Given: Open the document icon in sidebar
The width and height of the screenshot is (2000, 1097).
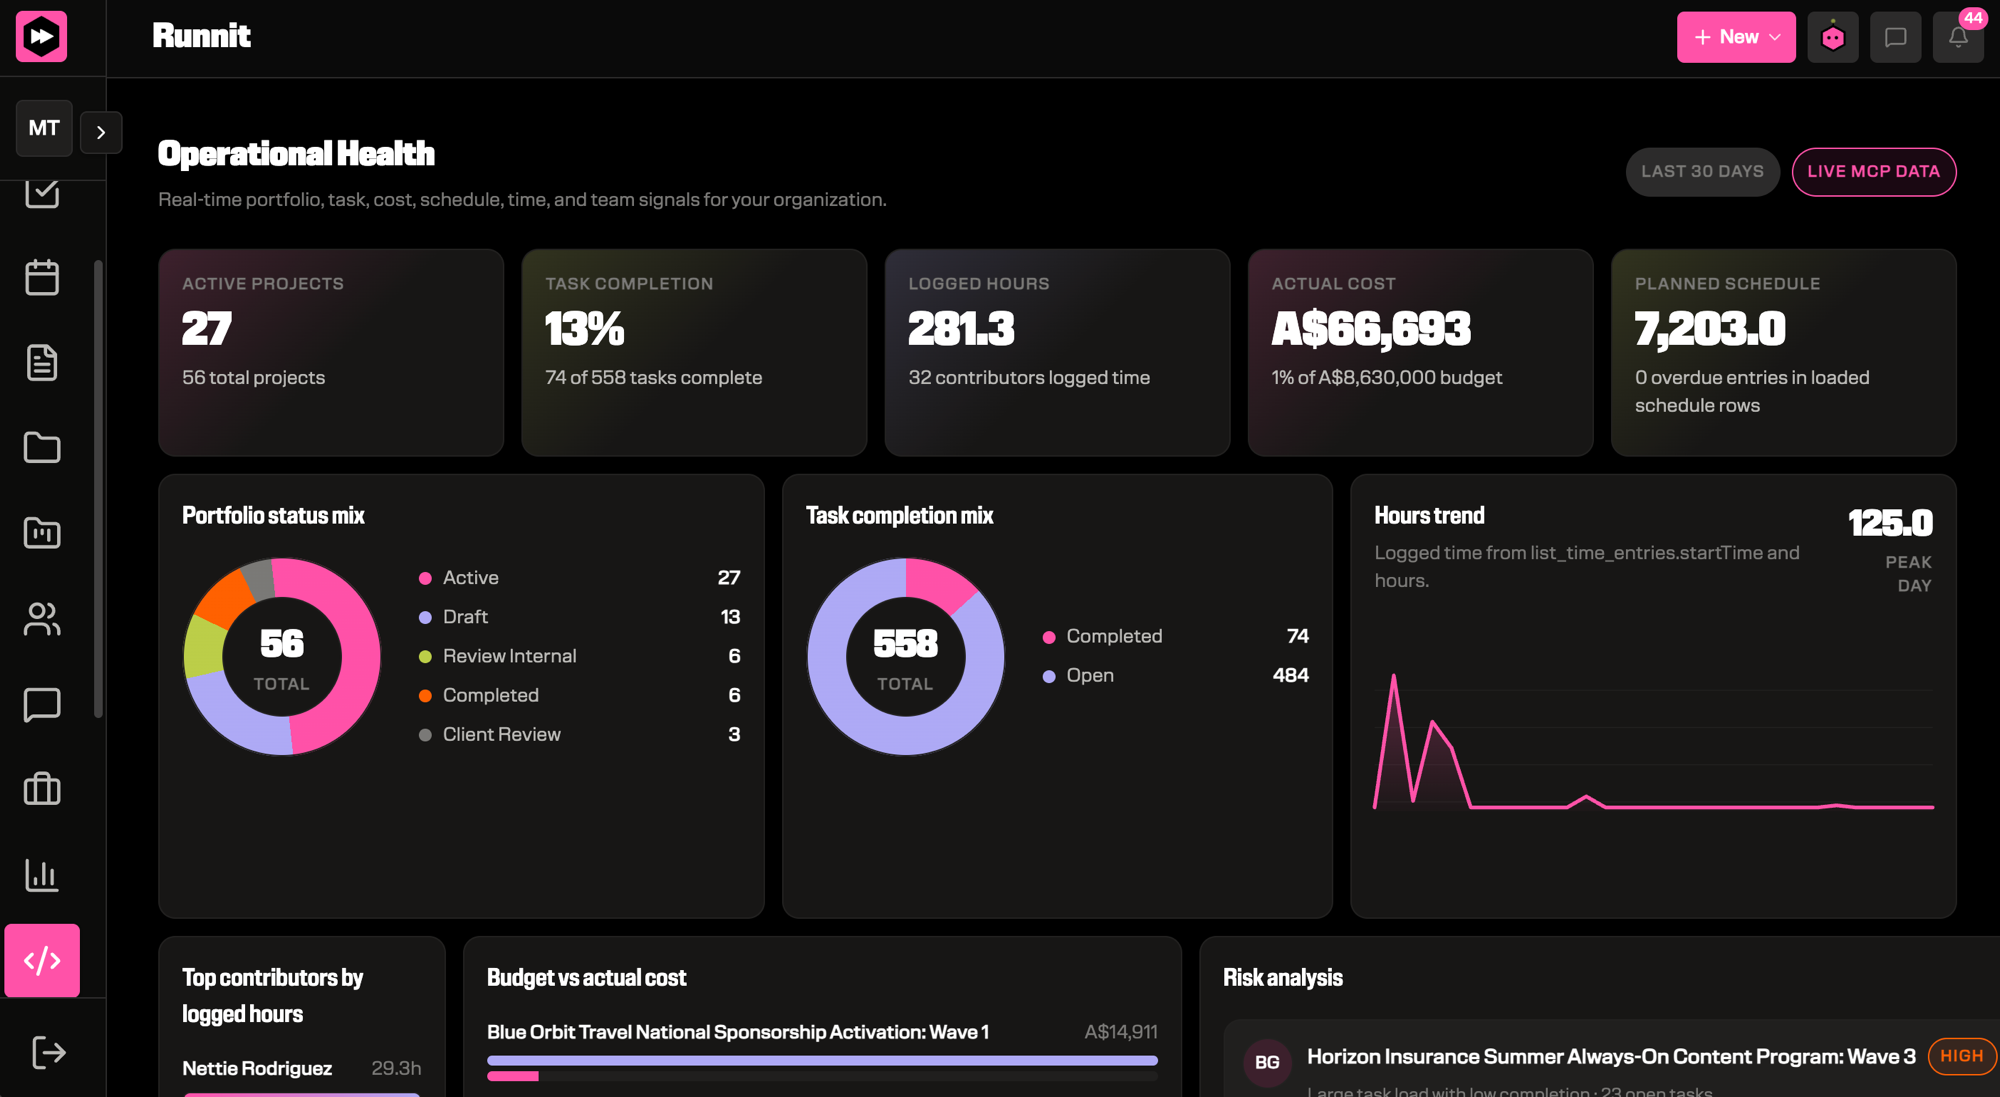Looking at the screenshot, I should coord(42,363).
